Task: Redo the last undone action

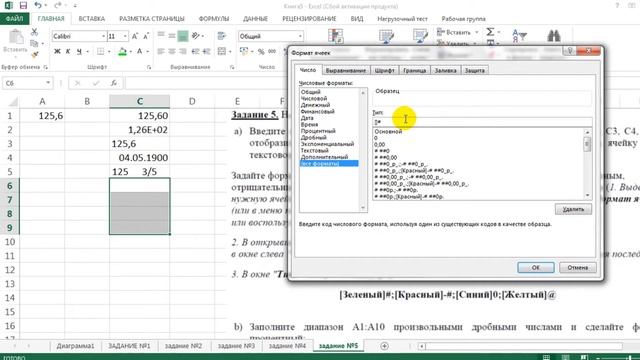Action: 58,5
